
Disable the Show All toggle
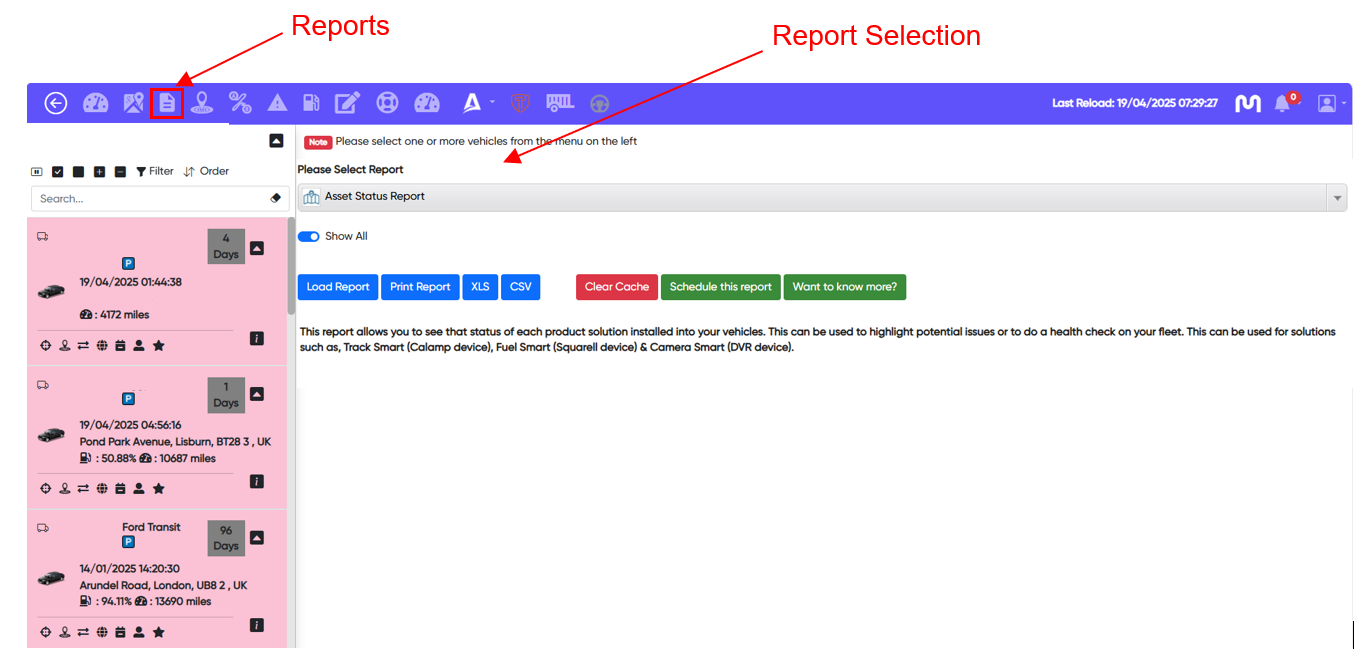(309, 236)
